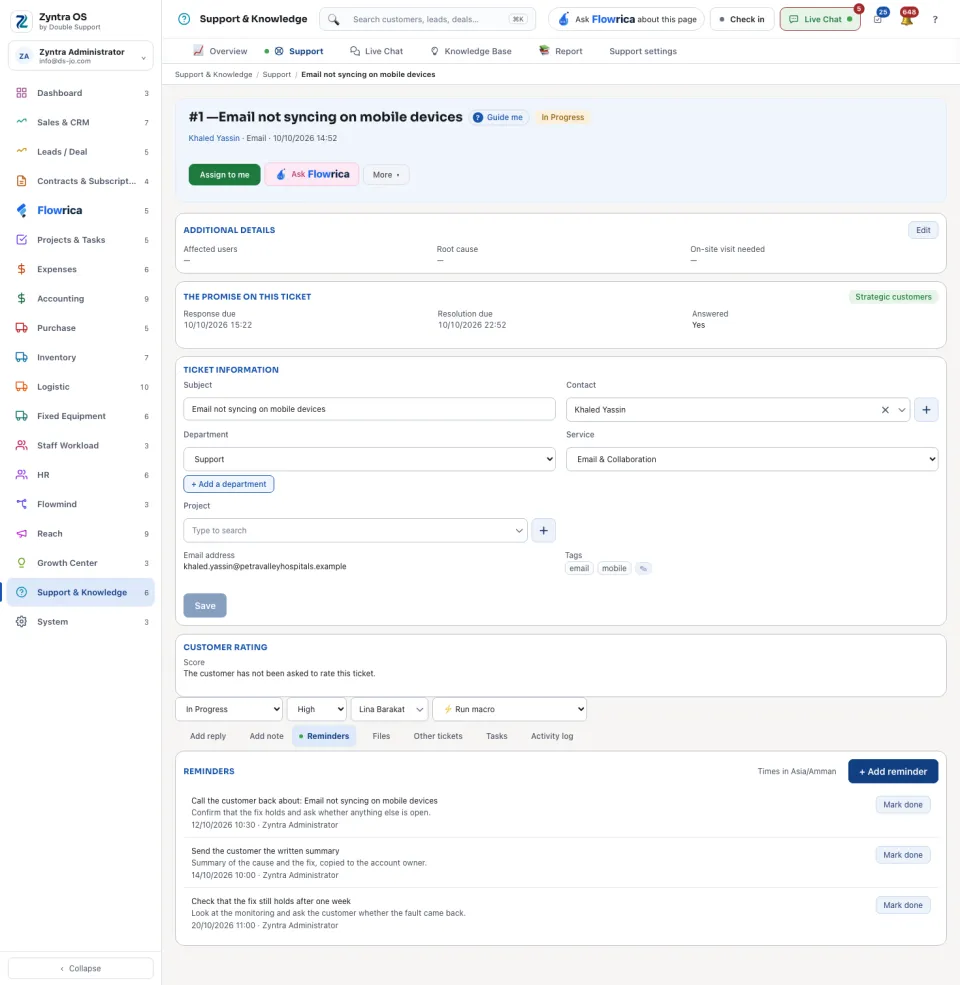Switch to the Add reply tab

tap(208, 736)
